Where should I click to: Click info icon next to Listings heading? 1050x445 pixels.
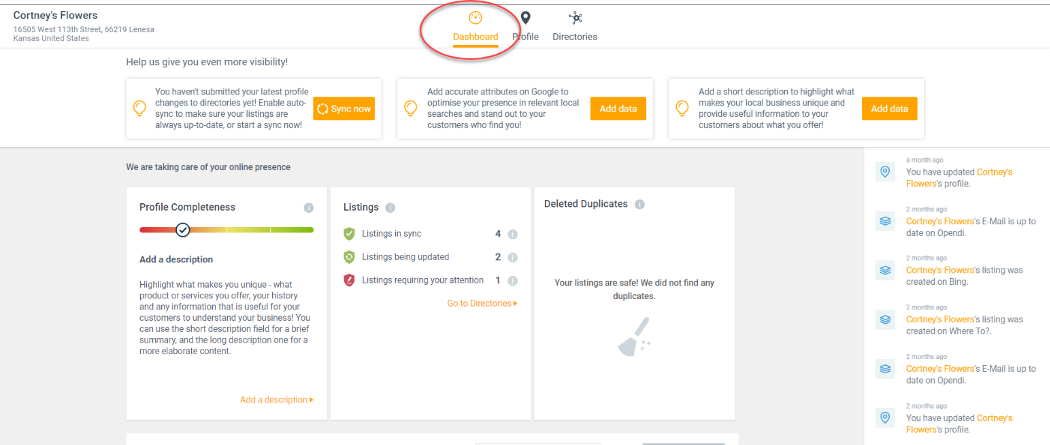pyautogui.click(x=390, y=208)
